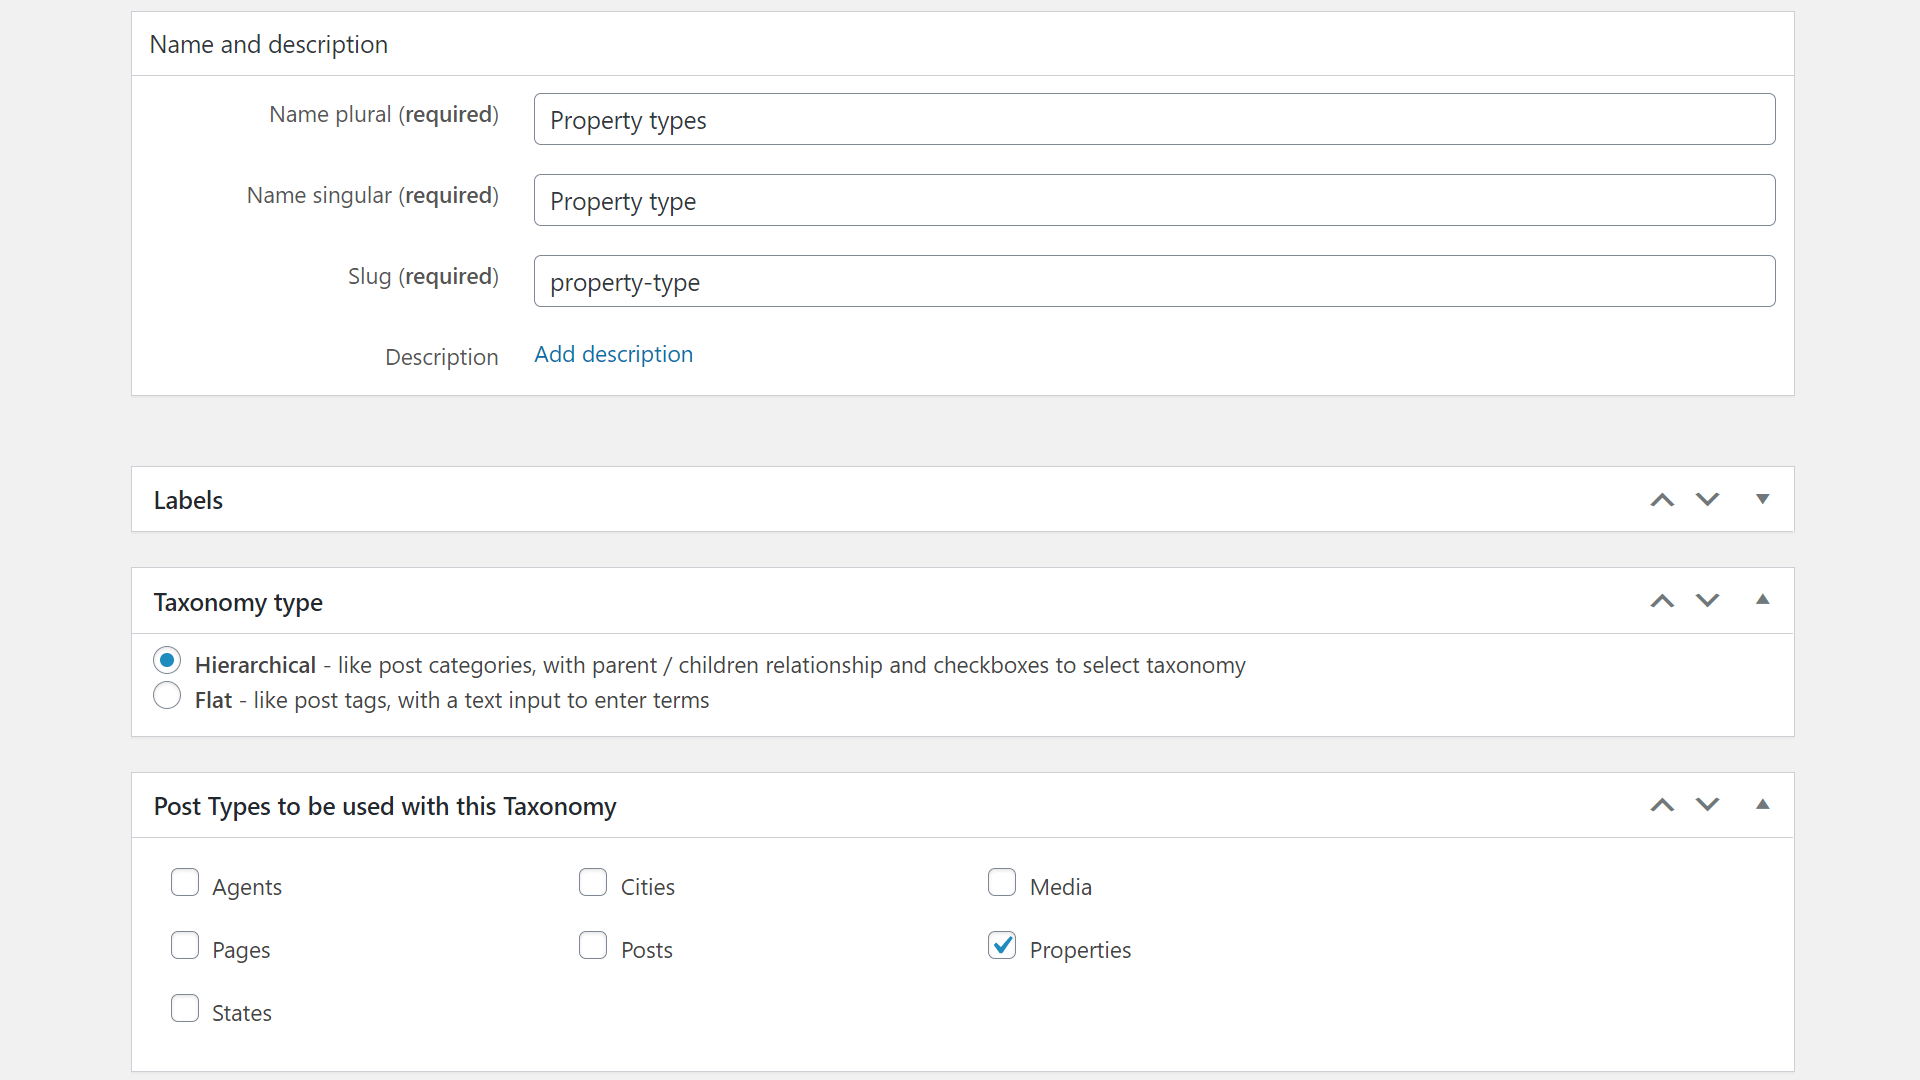This screenshot has width=1920, height=1080.
Task: Enable the Agents post type checkbox
Action: (x=185, y=883)
